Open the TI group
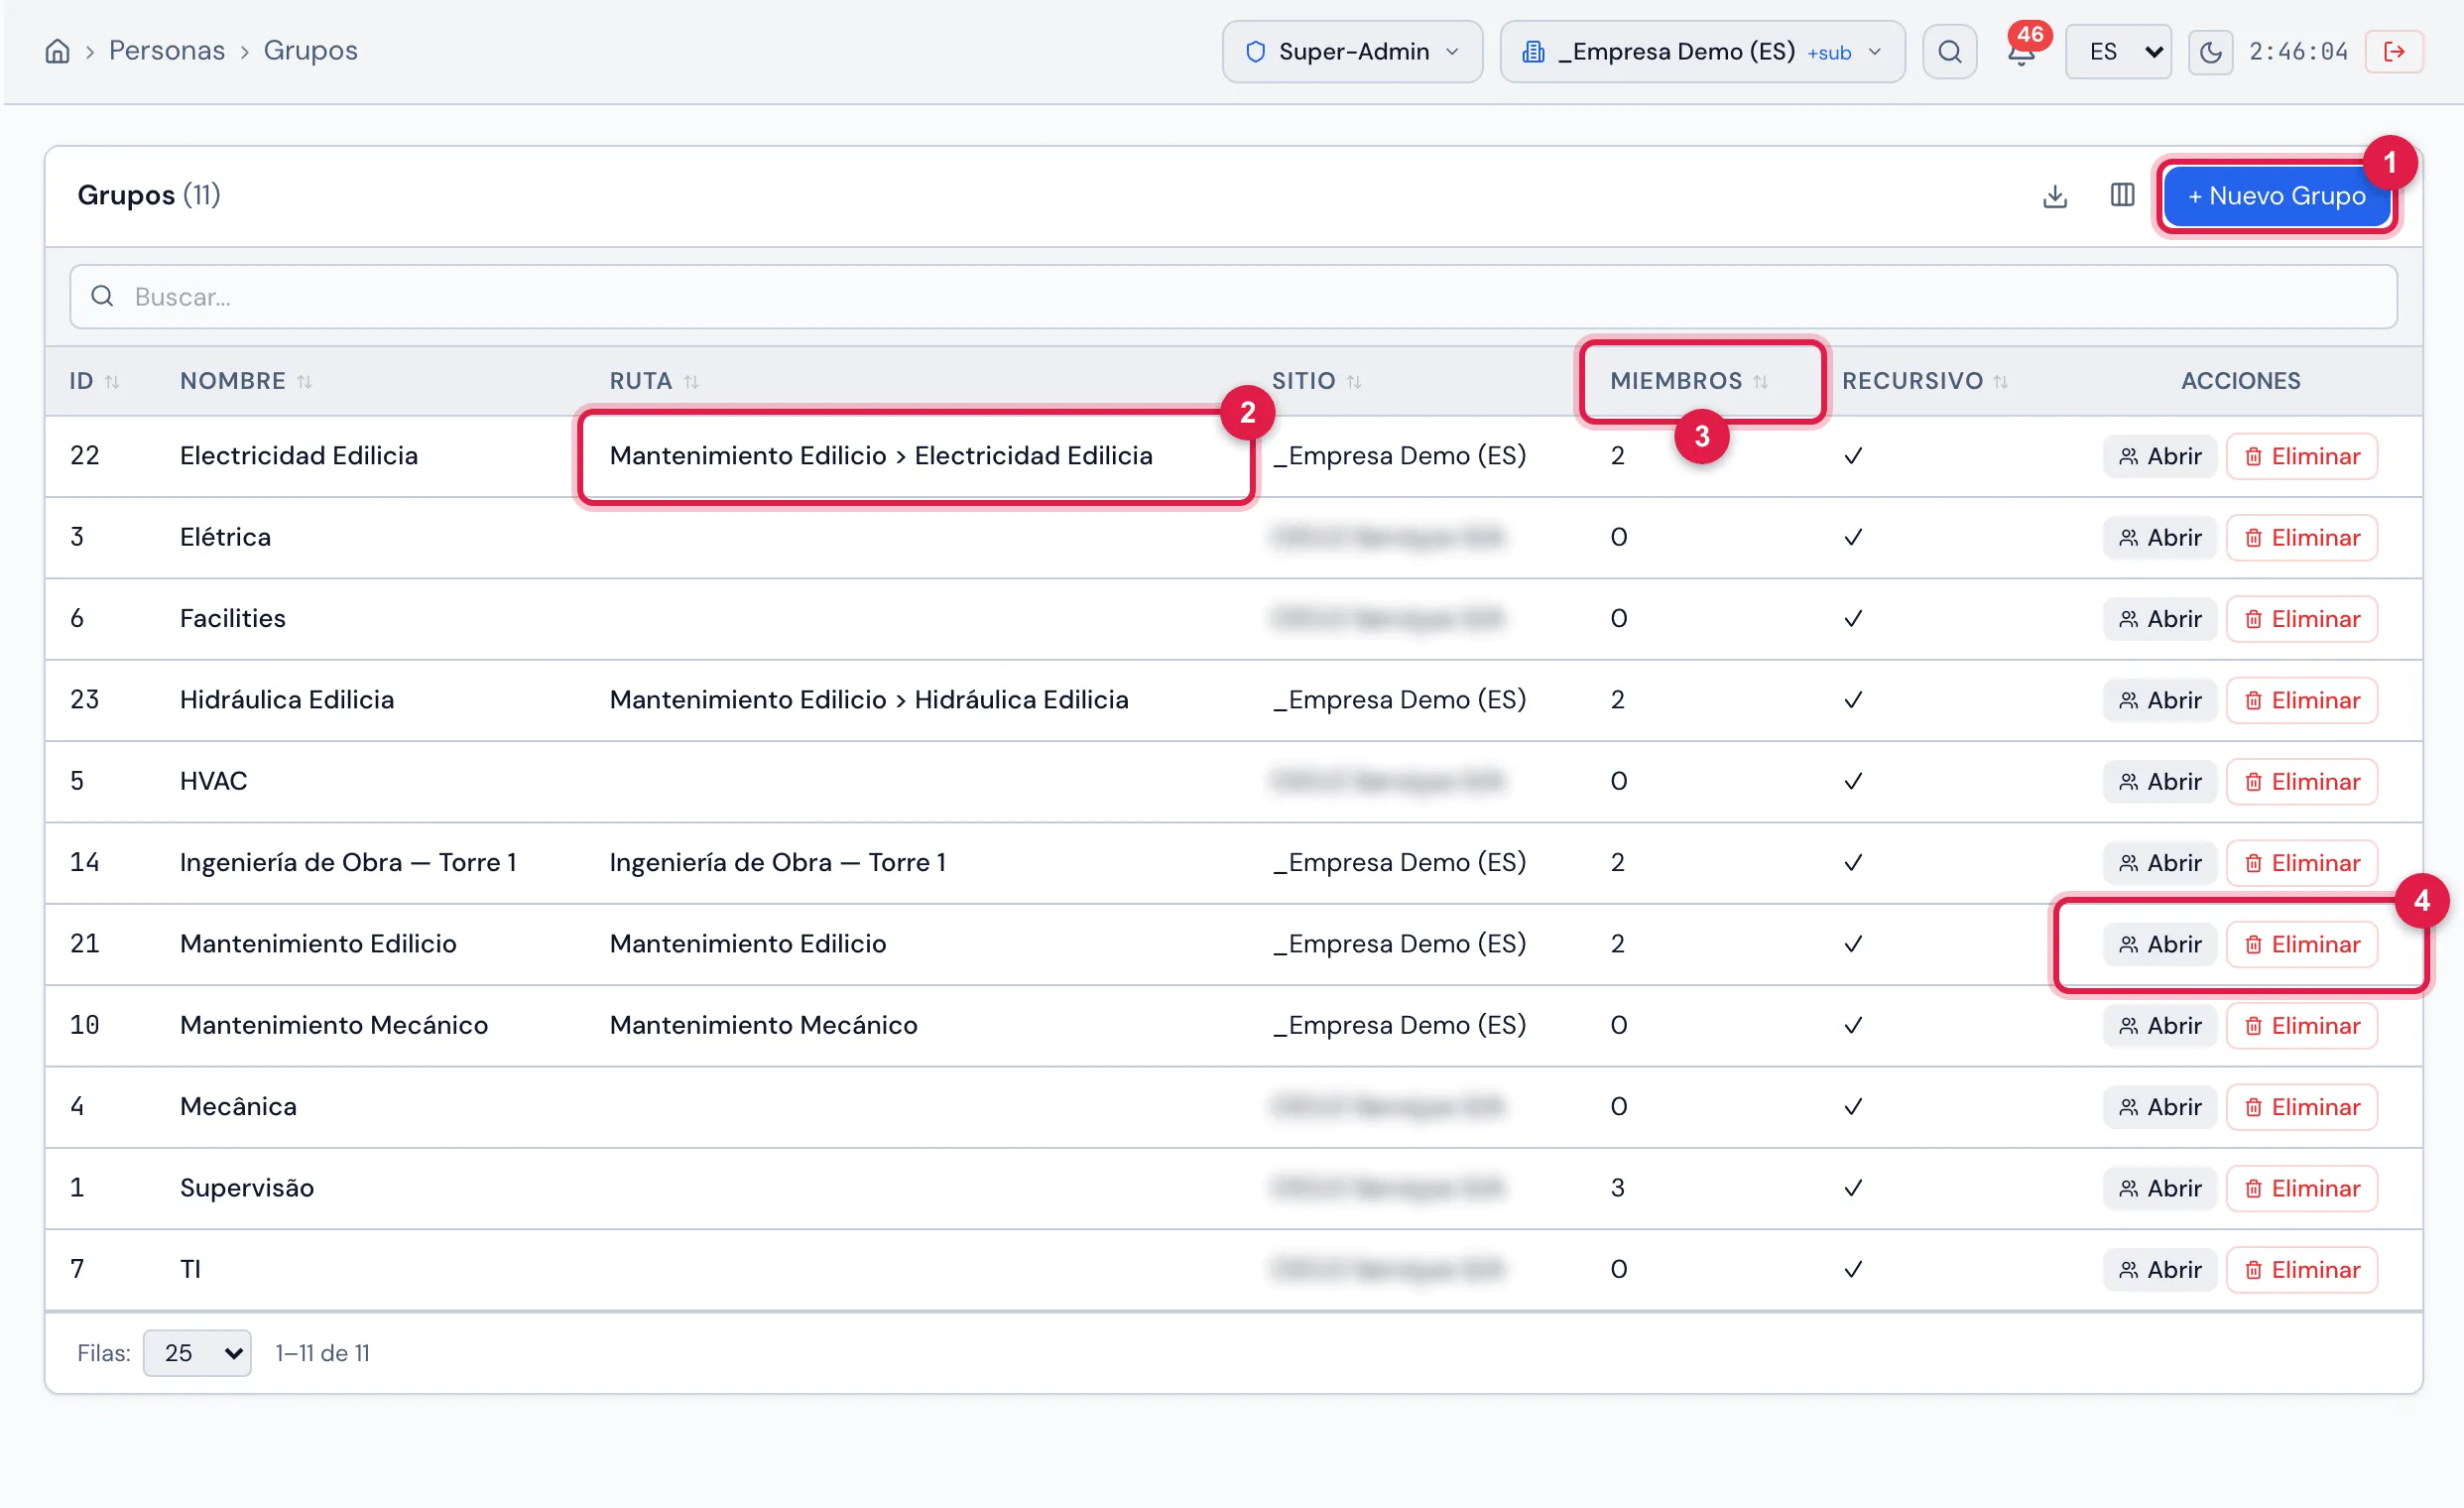 click(2159, 1270)
